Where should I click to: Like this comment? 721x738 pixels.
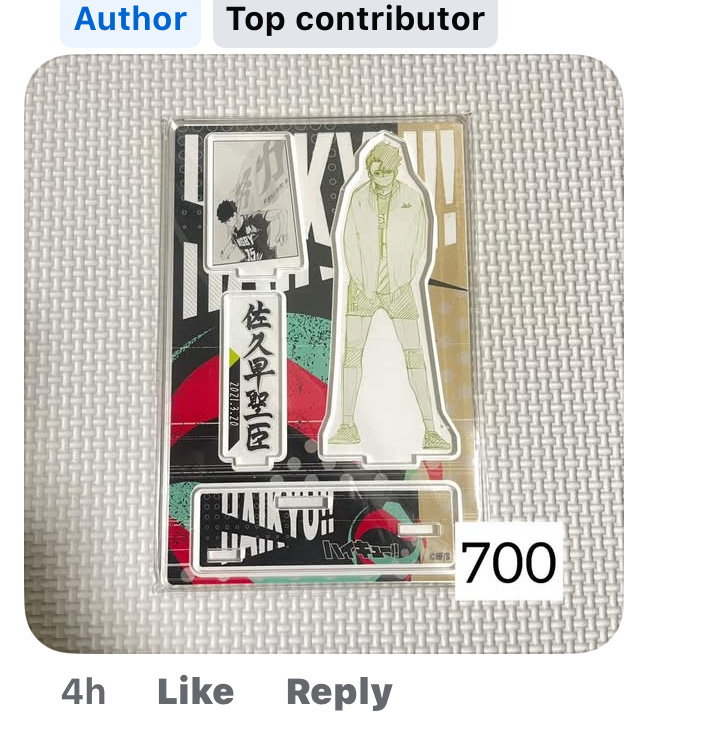pos(195,691)
